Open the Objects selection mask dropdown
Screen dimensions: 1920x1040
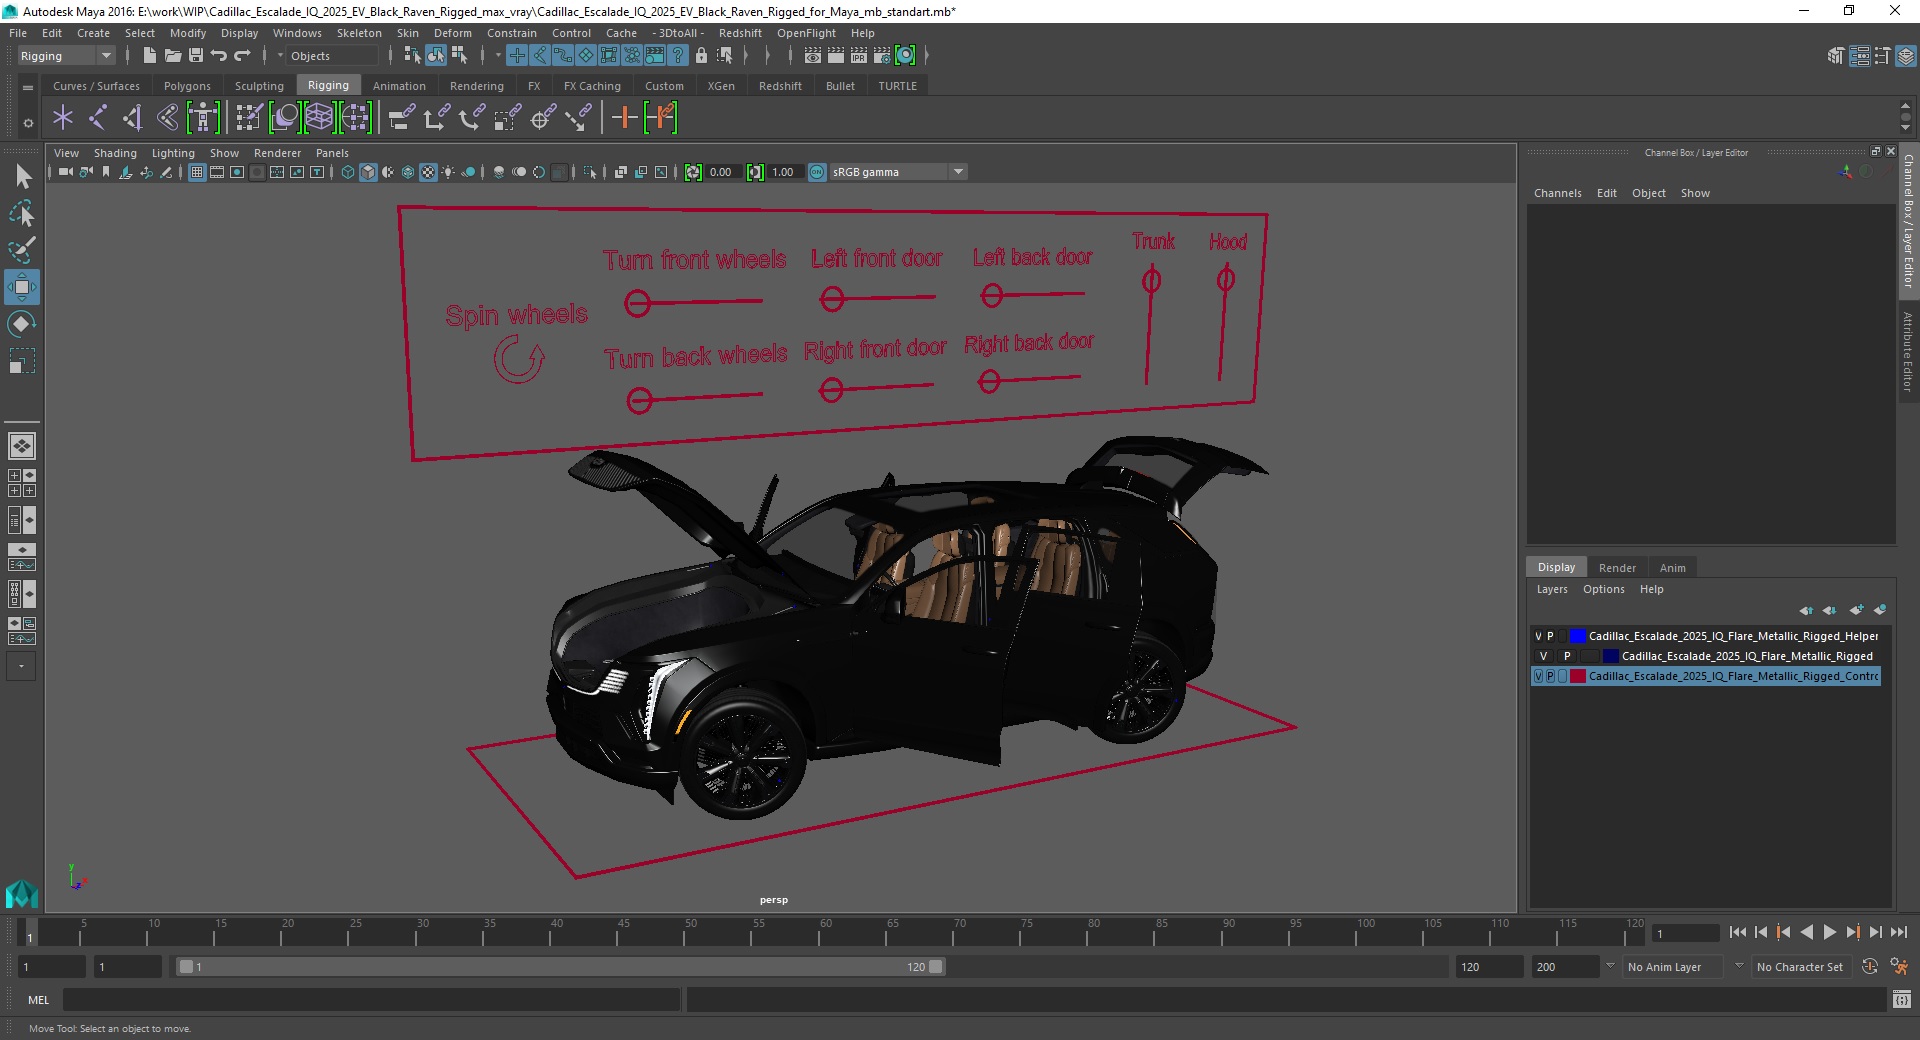(332, 56)
